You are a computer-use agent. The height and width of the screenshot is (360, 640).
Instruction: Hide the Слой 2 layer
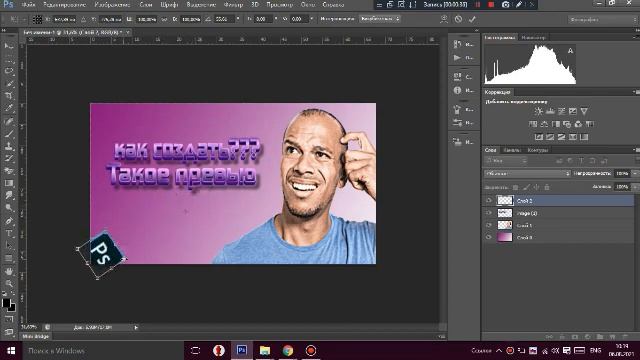(489, 200)
